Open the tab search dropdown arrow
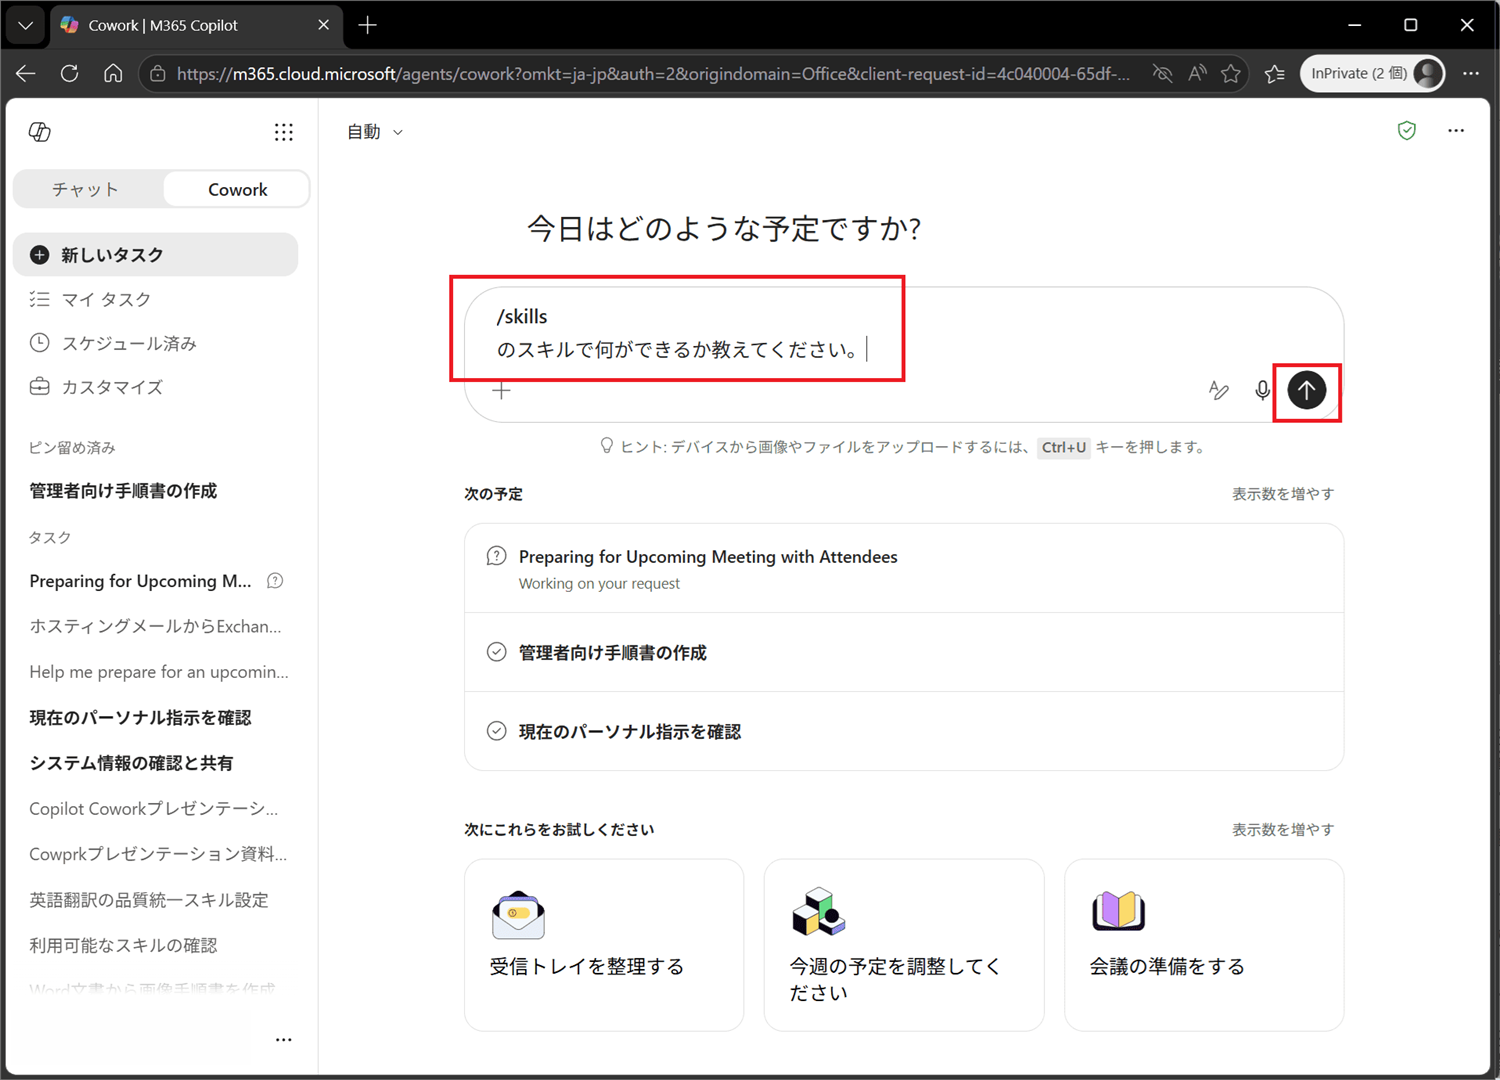This screenshot has height=1080, width=1500. tap(25, 25)
